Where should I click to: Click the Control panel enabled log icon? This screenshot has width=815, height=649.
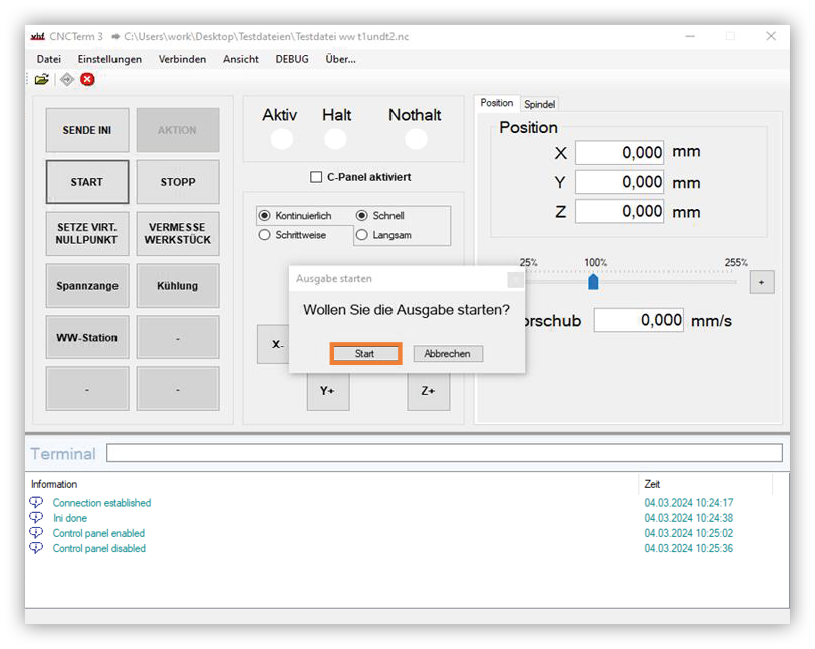point(36,533)
